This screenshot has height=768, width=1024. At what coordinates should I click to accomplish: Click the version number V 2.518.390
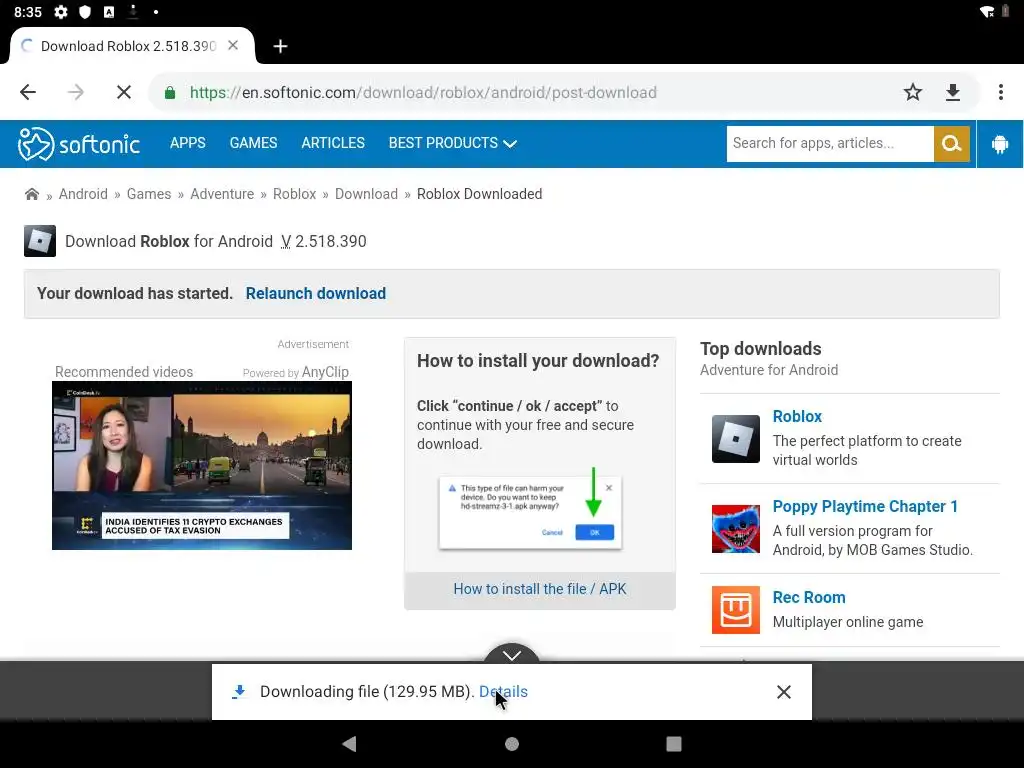(324, 242)
